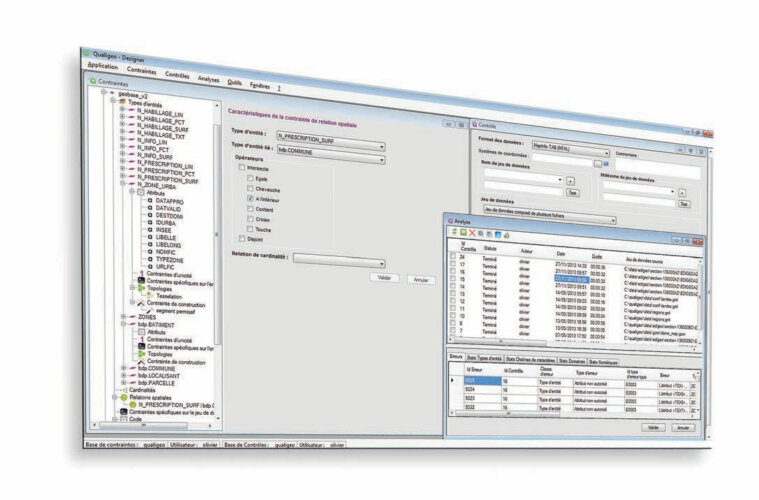Select the INSEE attribute in the tree
759x500 pixels.
pyautogui.click(x=163, y=230)
